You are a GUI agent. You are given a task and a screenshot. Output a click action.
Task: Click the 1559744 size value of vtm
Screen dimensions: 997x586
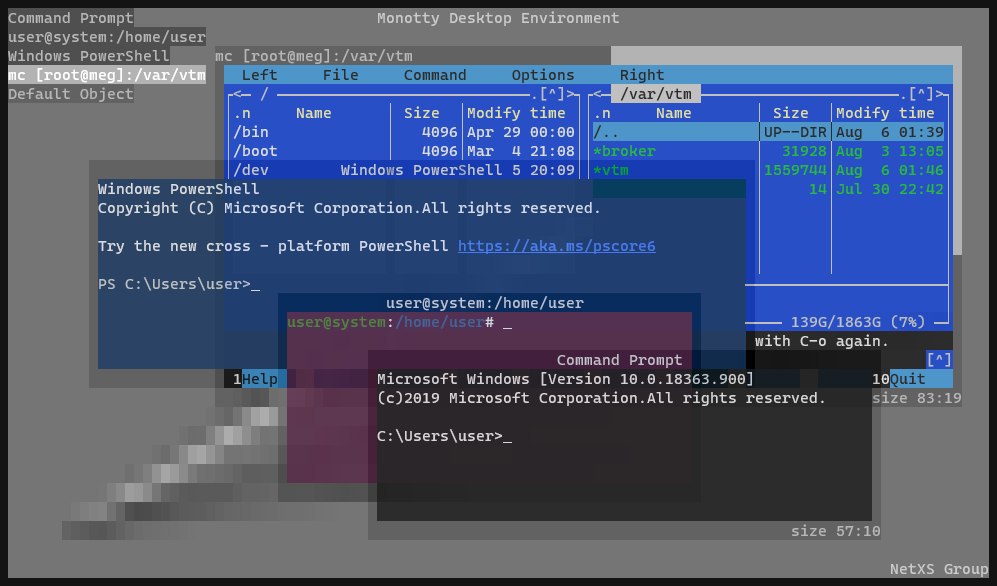click(x=795, y=170)
